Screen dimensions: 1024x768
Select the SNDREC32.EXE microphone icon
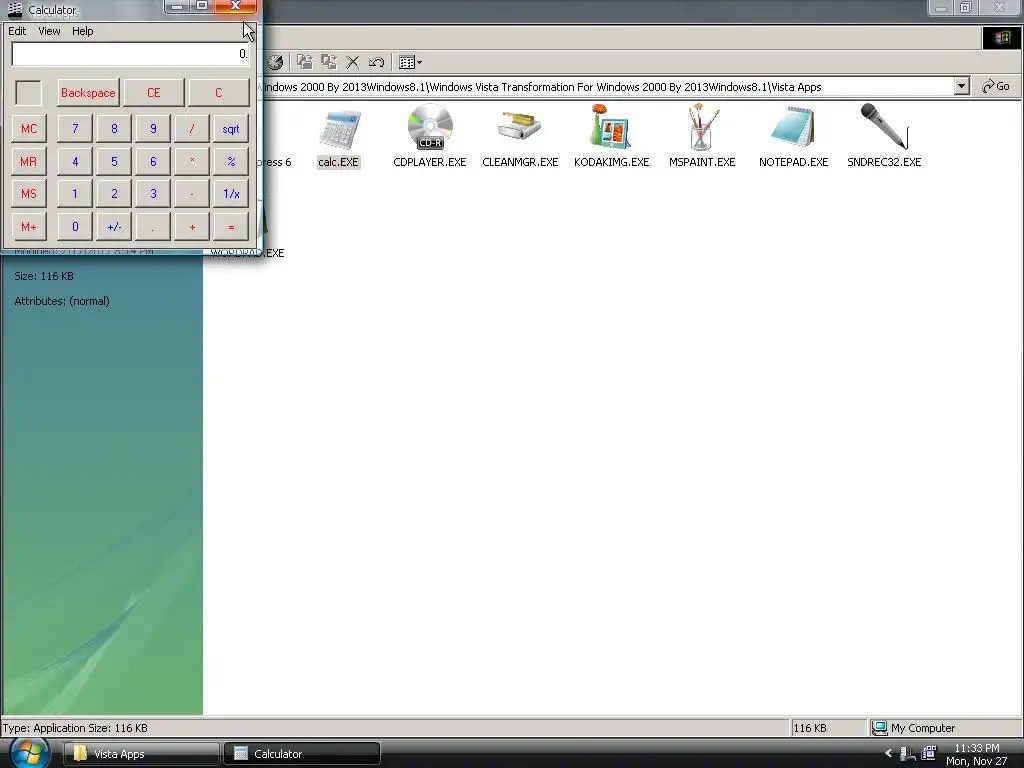pyautogui.click(x=884, y=127)
